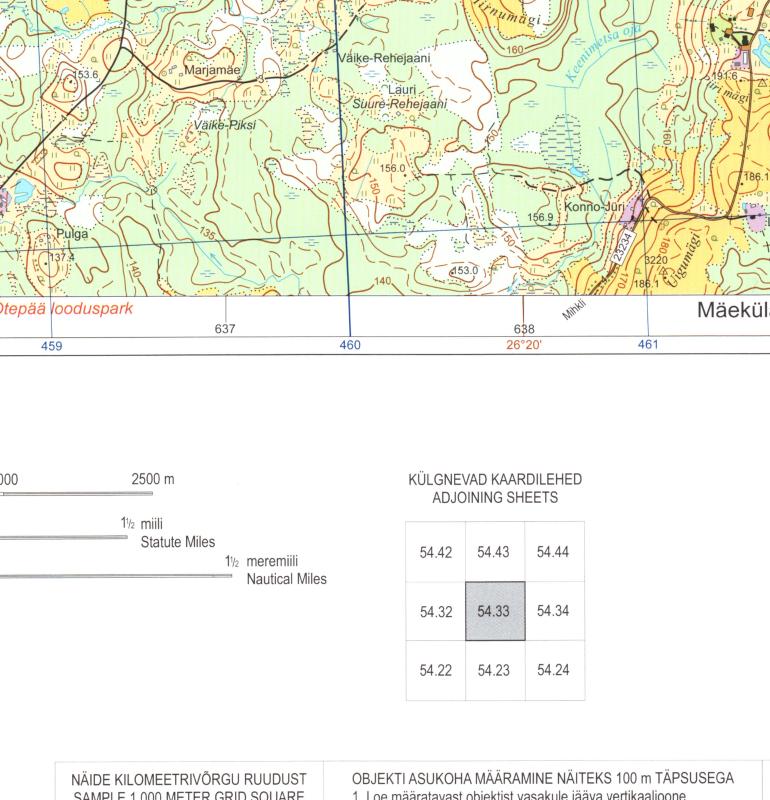Select adjoining sheet cell 54.34
Screen dimensions: 770x800
(x=553, y=611)
